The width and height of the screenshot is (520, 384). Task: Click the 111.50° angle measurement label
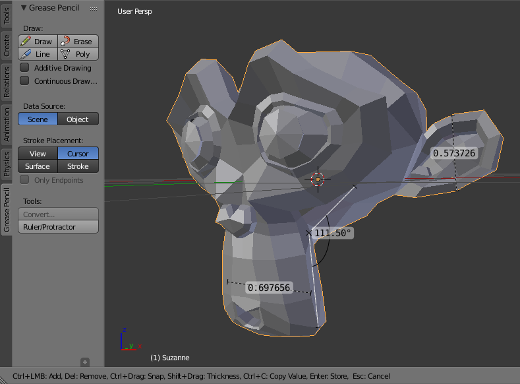pos(333,233)
